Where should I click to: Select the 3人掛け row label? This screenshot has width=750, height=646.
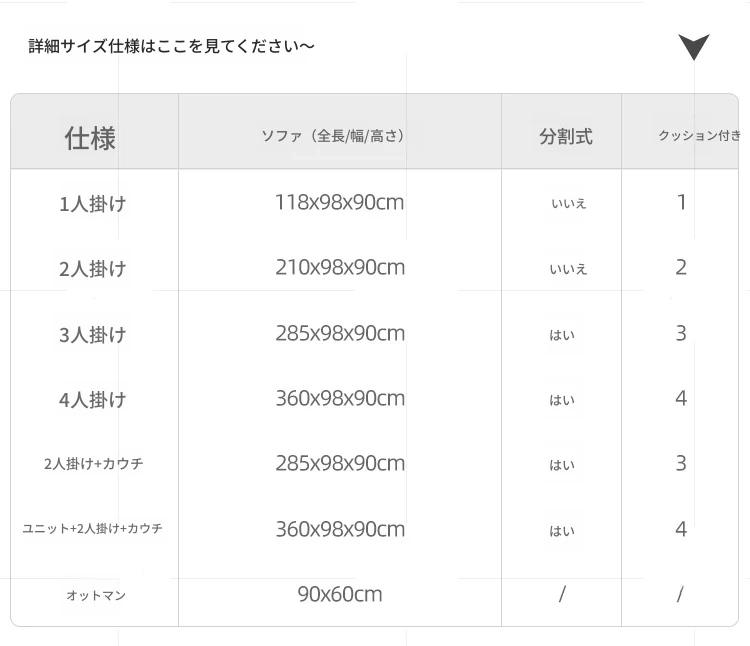pos(92,334)
